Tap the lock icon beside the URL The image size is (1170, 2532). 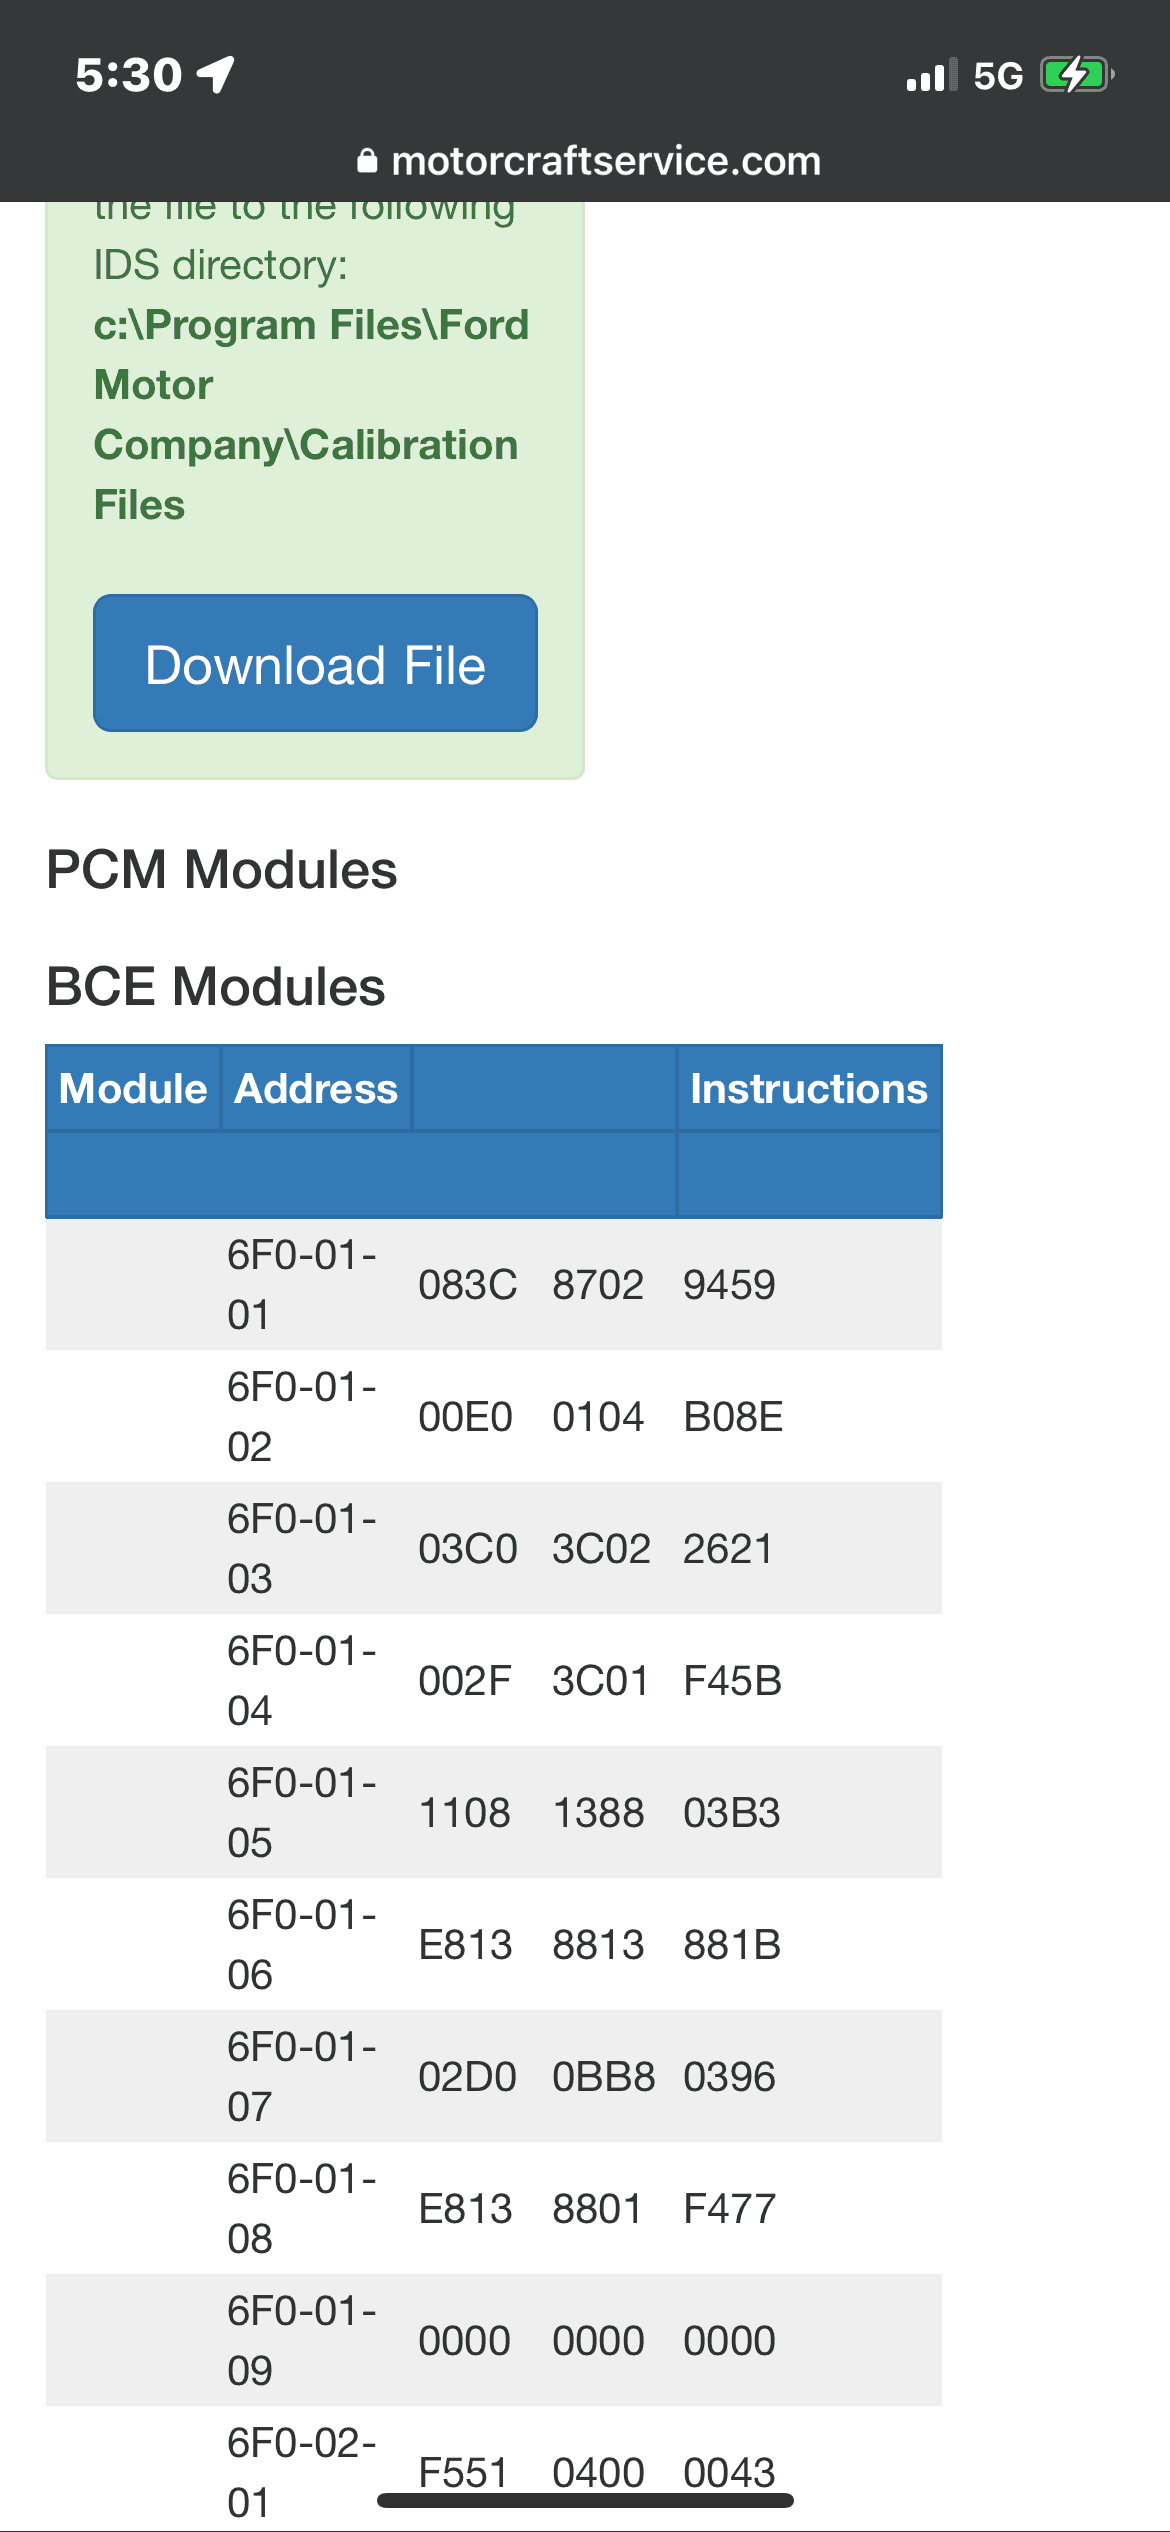click(368, 161)
